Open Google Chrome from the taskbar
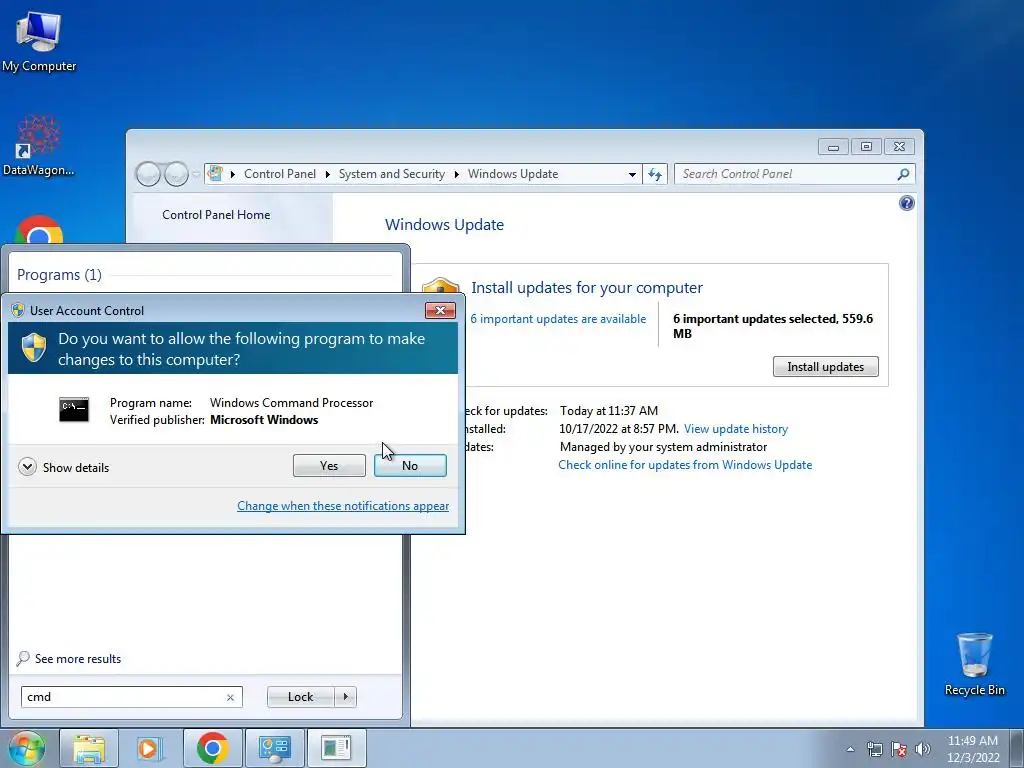The height and width of the screenshot is (768, 1024). pos(212,748)
